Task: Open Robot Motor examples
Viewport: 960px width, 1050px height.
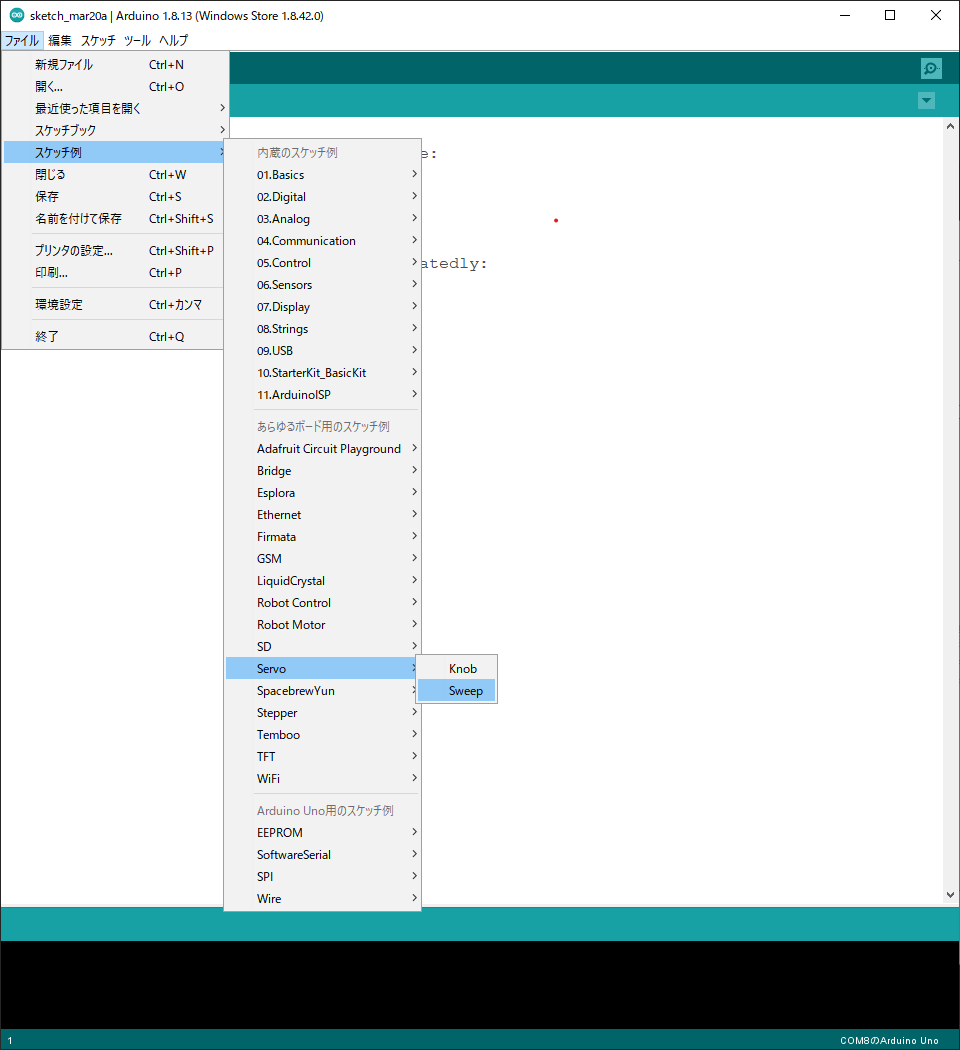Action: coord(323,625)
